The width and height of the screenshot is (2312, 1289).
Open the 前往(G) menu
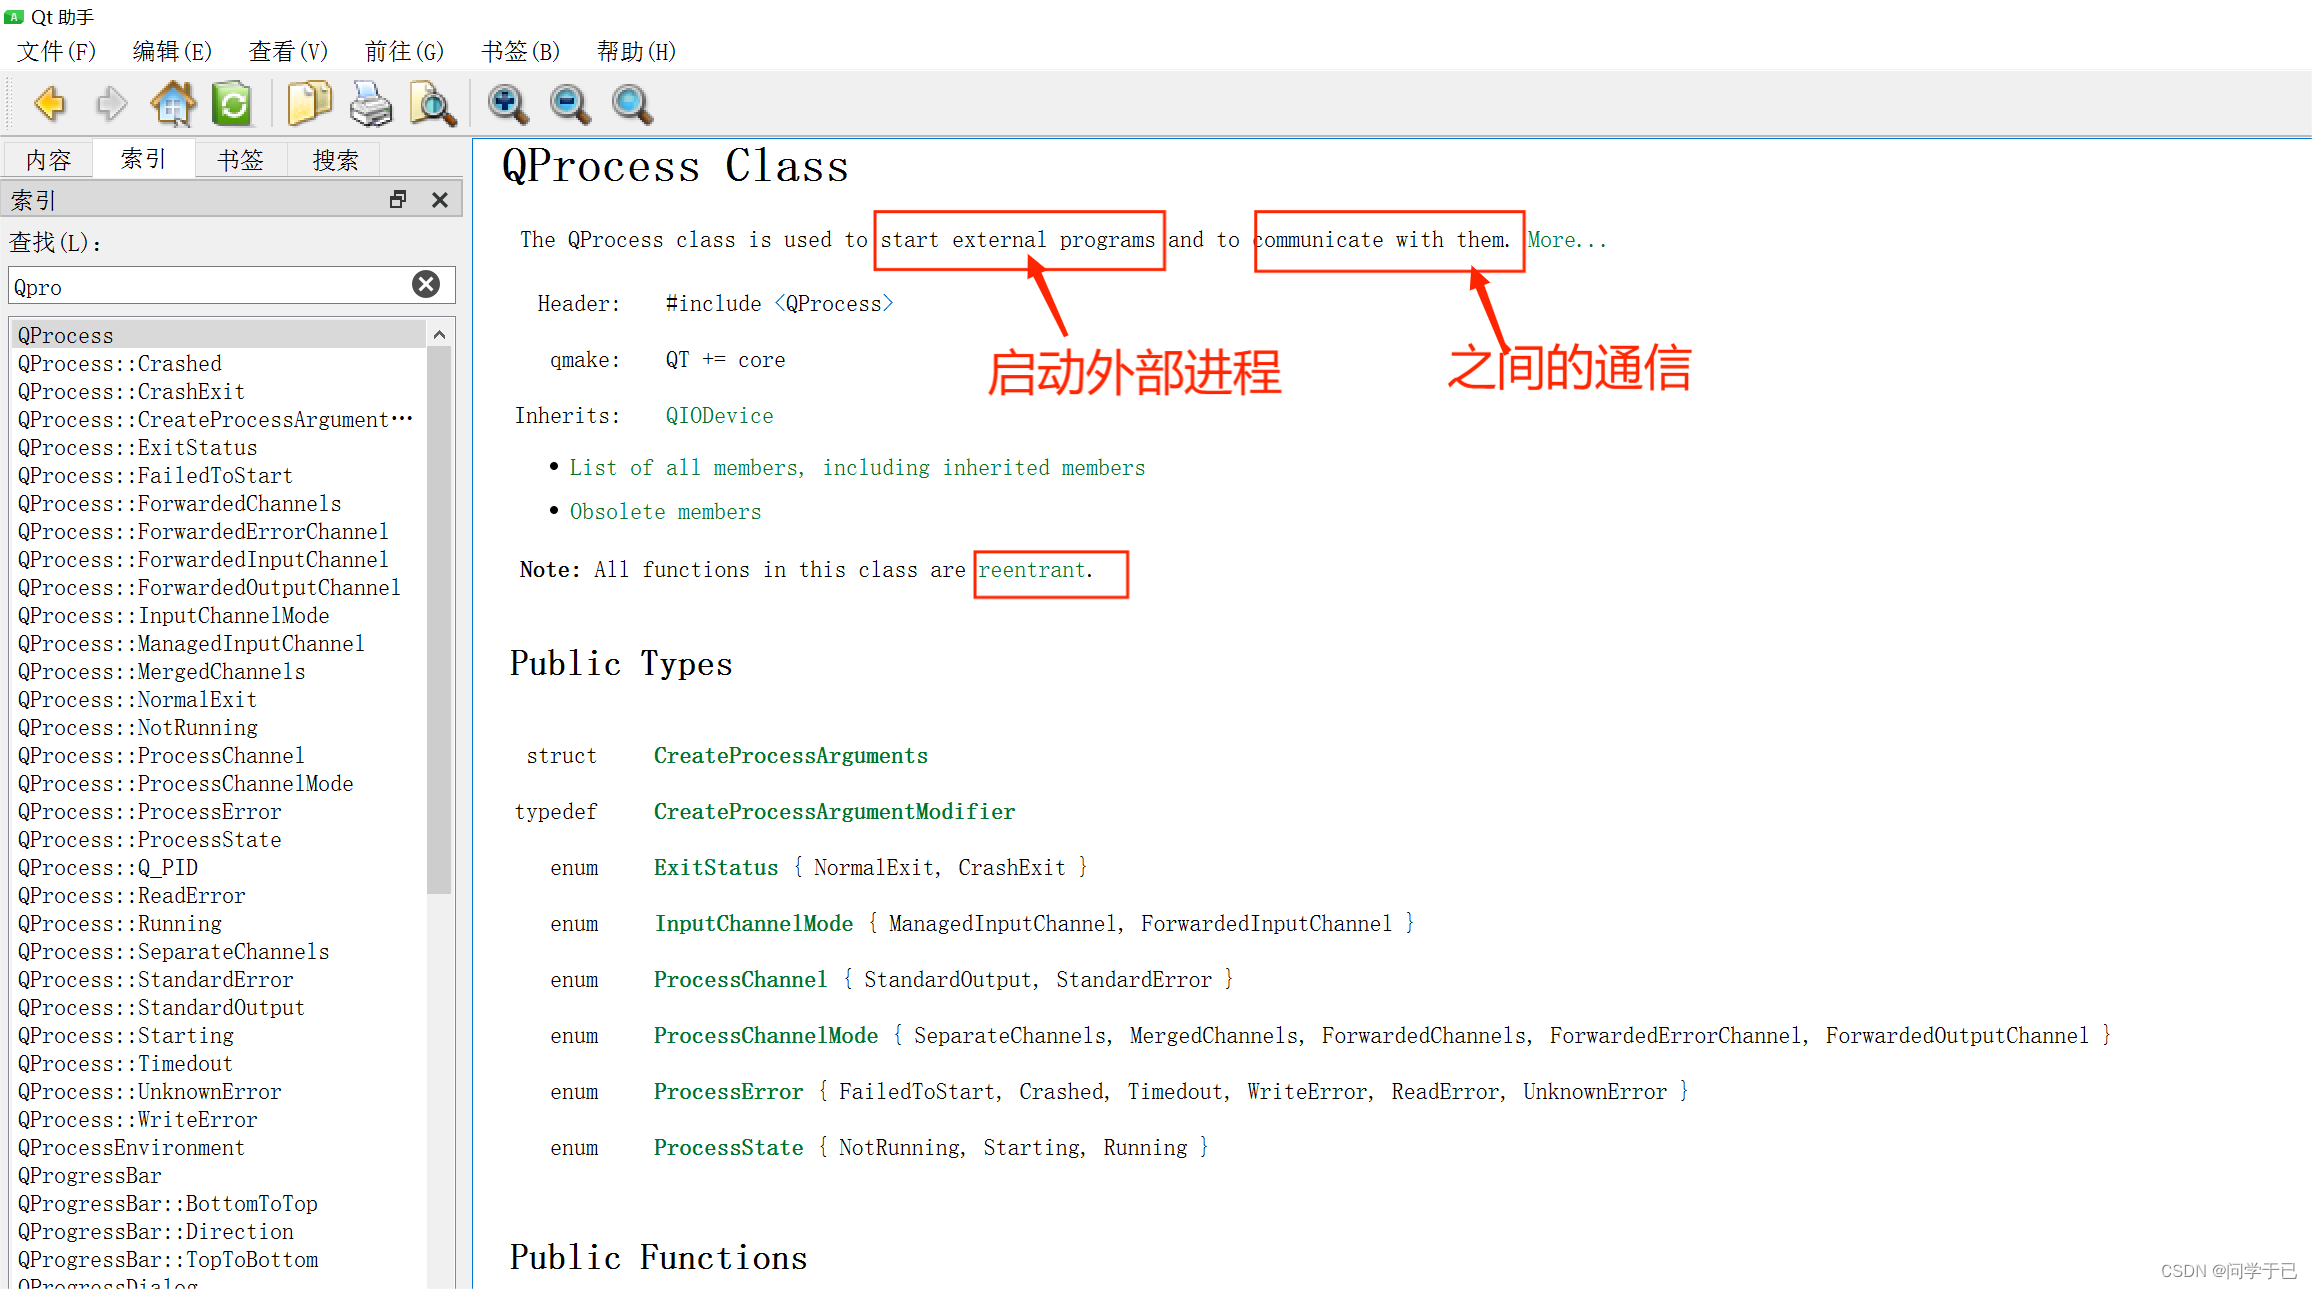[404, 51]
